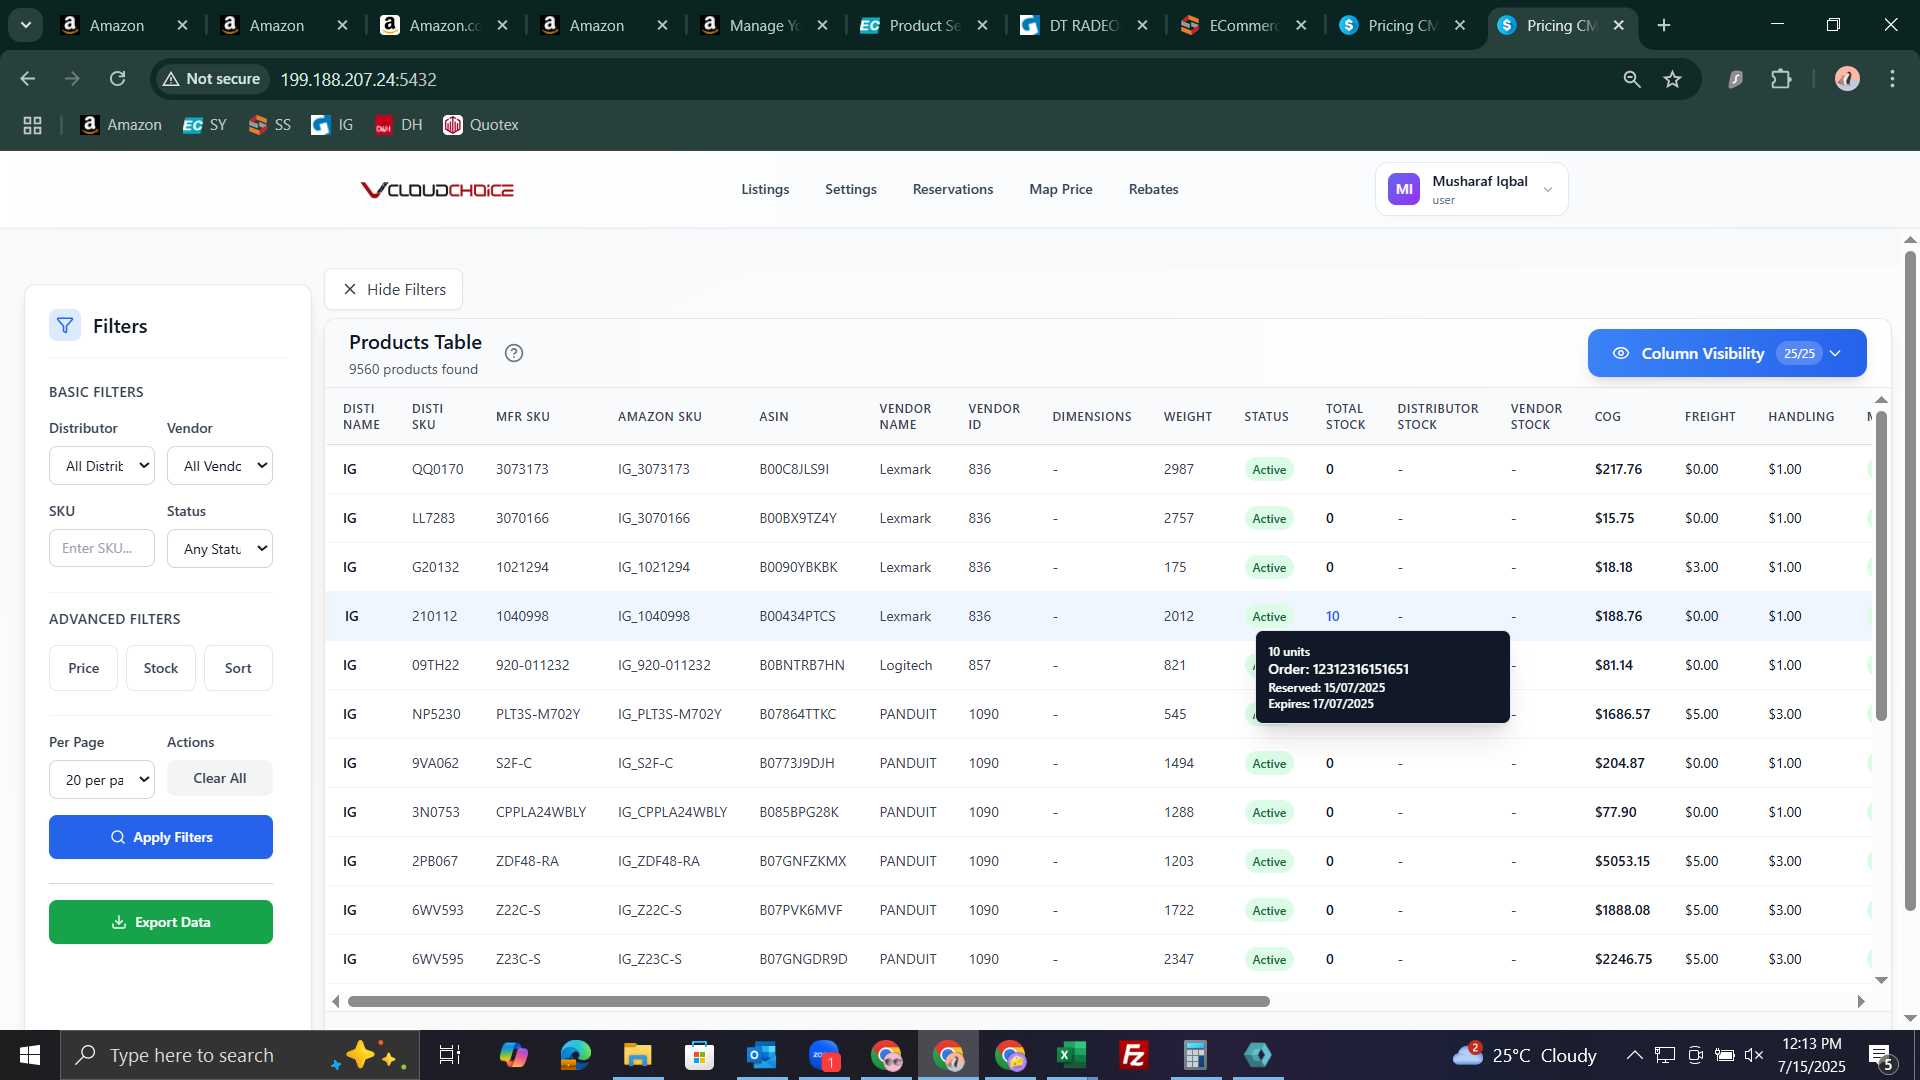Viewport: 1920px width, 1080px height.
Task: Expand the Column Visibility dropdown
Action: coord(1727,353)
